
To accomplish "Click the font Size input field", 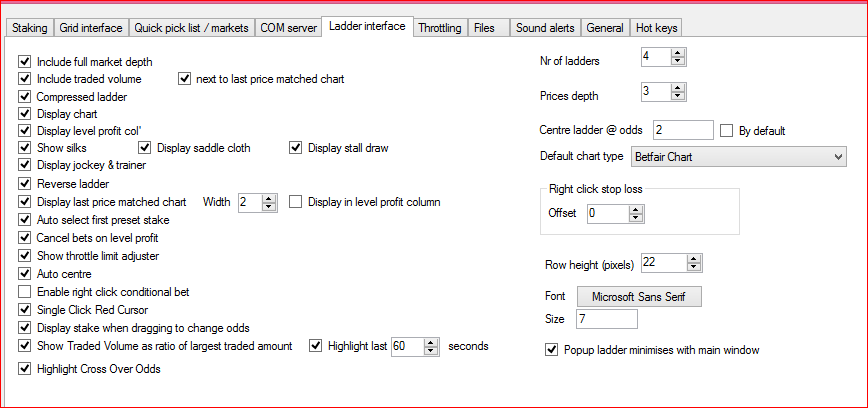I will (607, 319).
